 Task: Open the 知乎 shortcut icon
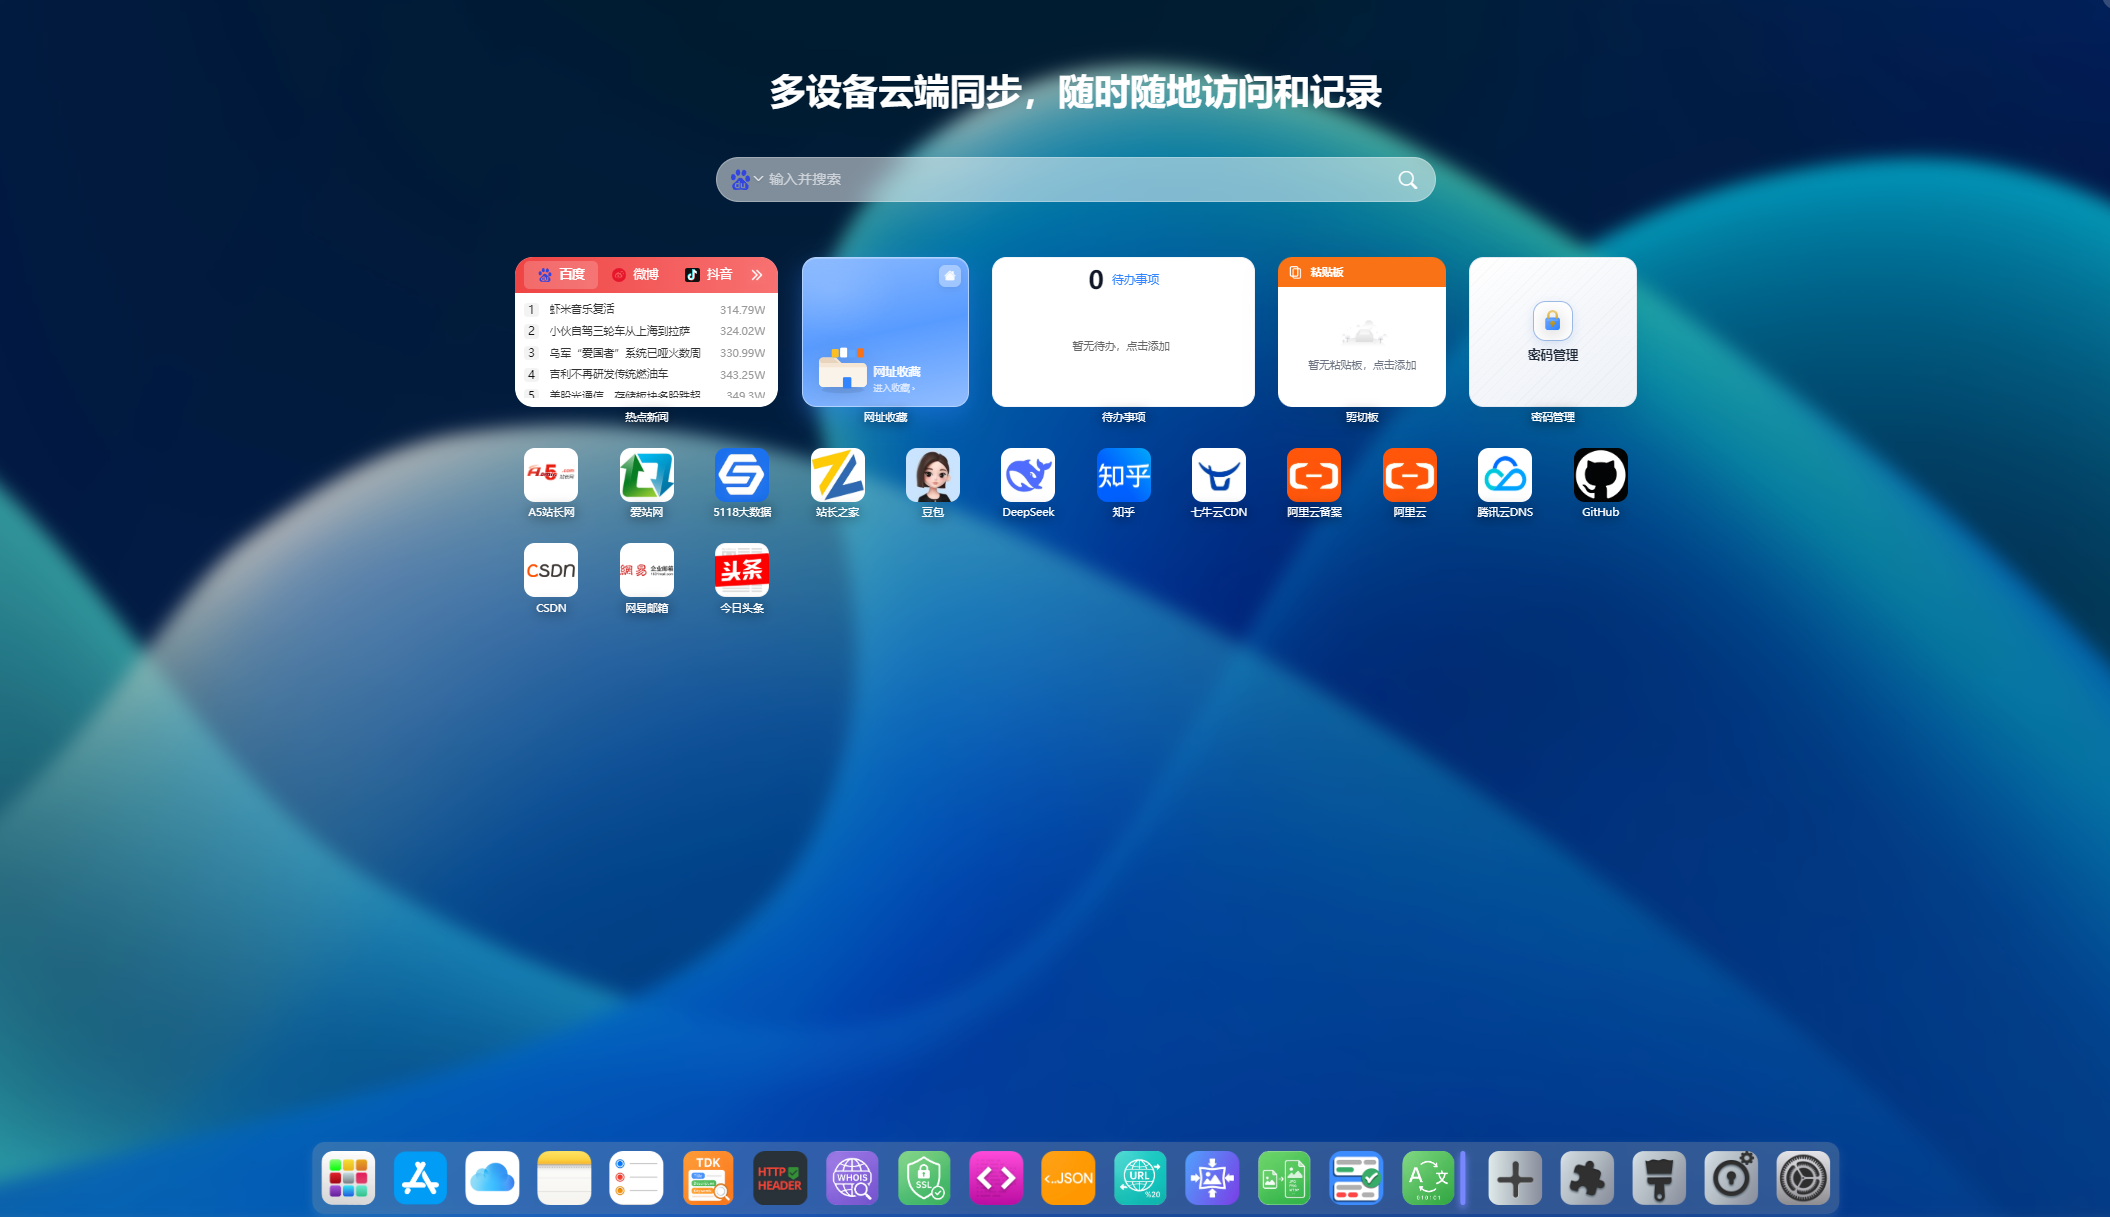(x=1124, y=475)
